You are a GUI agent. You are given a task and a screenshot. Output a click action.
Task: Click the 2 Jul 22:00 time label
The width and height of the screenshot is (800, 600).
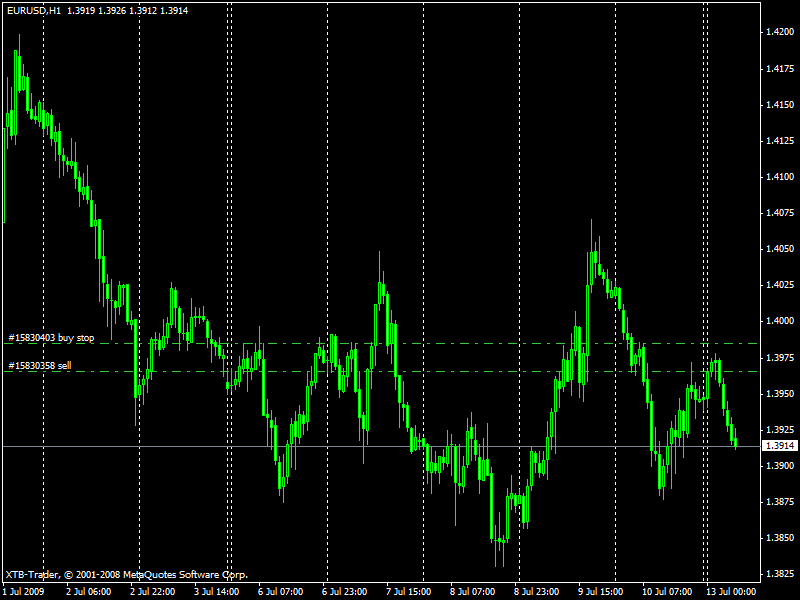[x=153, y=592]
